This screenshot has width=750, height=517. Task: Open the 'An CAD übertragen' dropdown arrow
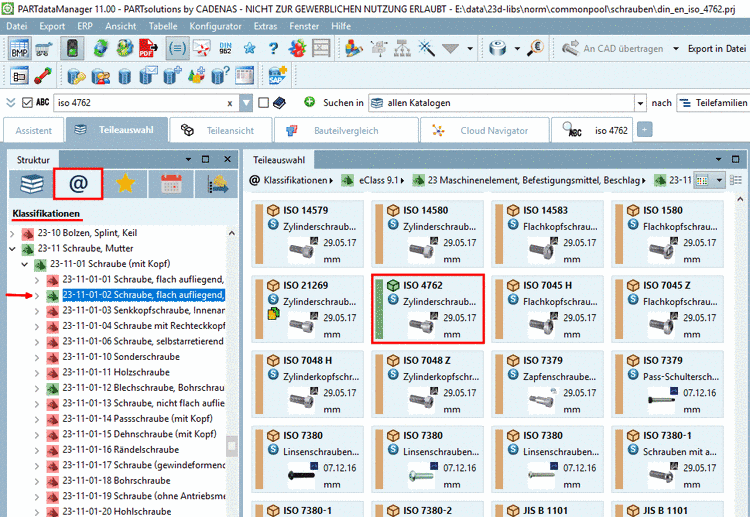point(676,49)
